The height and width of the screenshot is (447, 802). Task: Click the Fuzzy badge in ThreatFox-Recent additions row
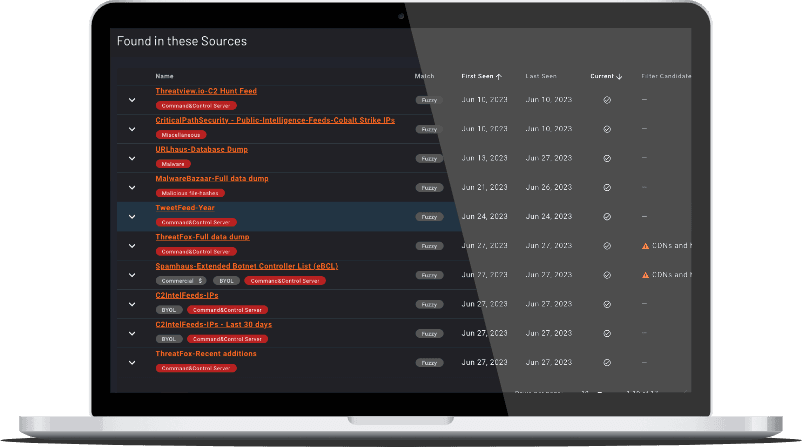pyautogui.click(x=429, y=363)
